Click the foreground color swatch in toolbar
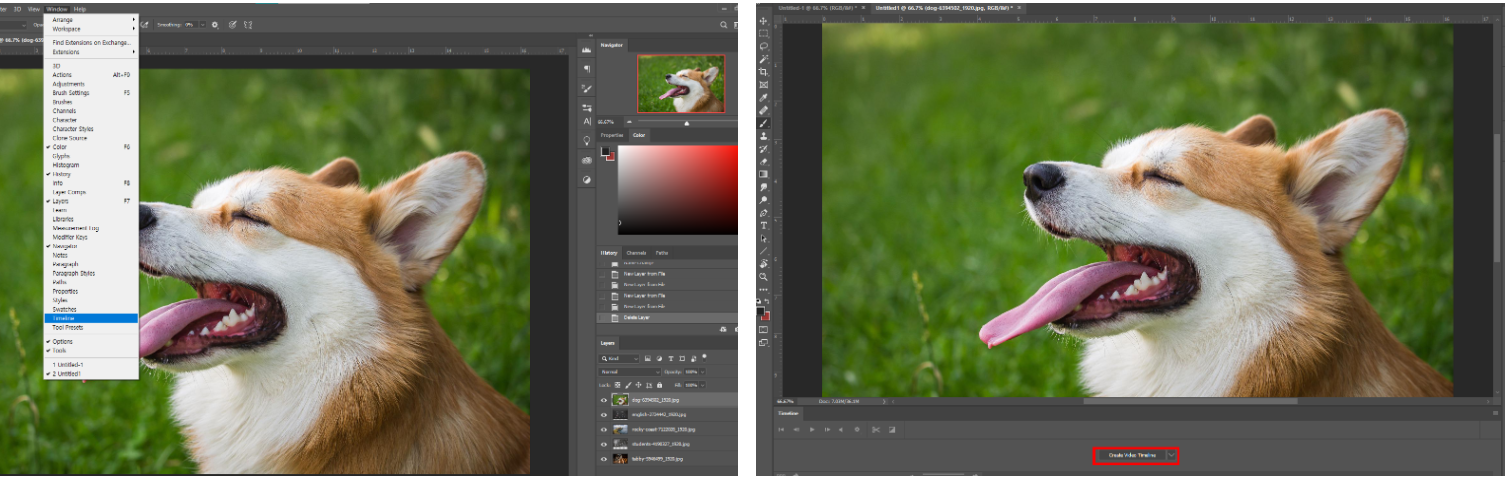1505x479 pixels. [761, 311]
